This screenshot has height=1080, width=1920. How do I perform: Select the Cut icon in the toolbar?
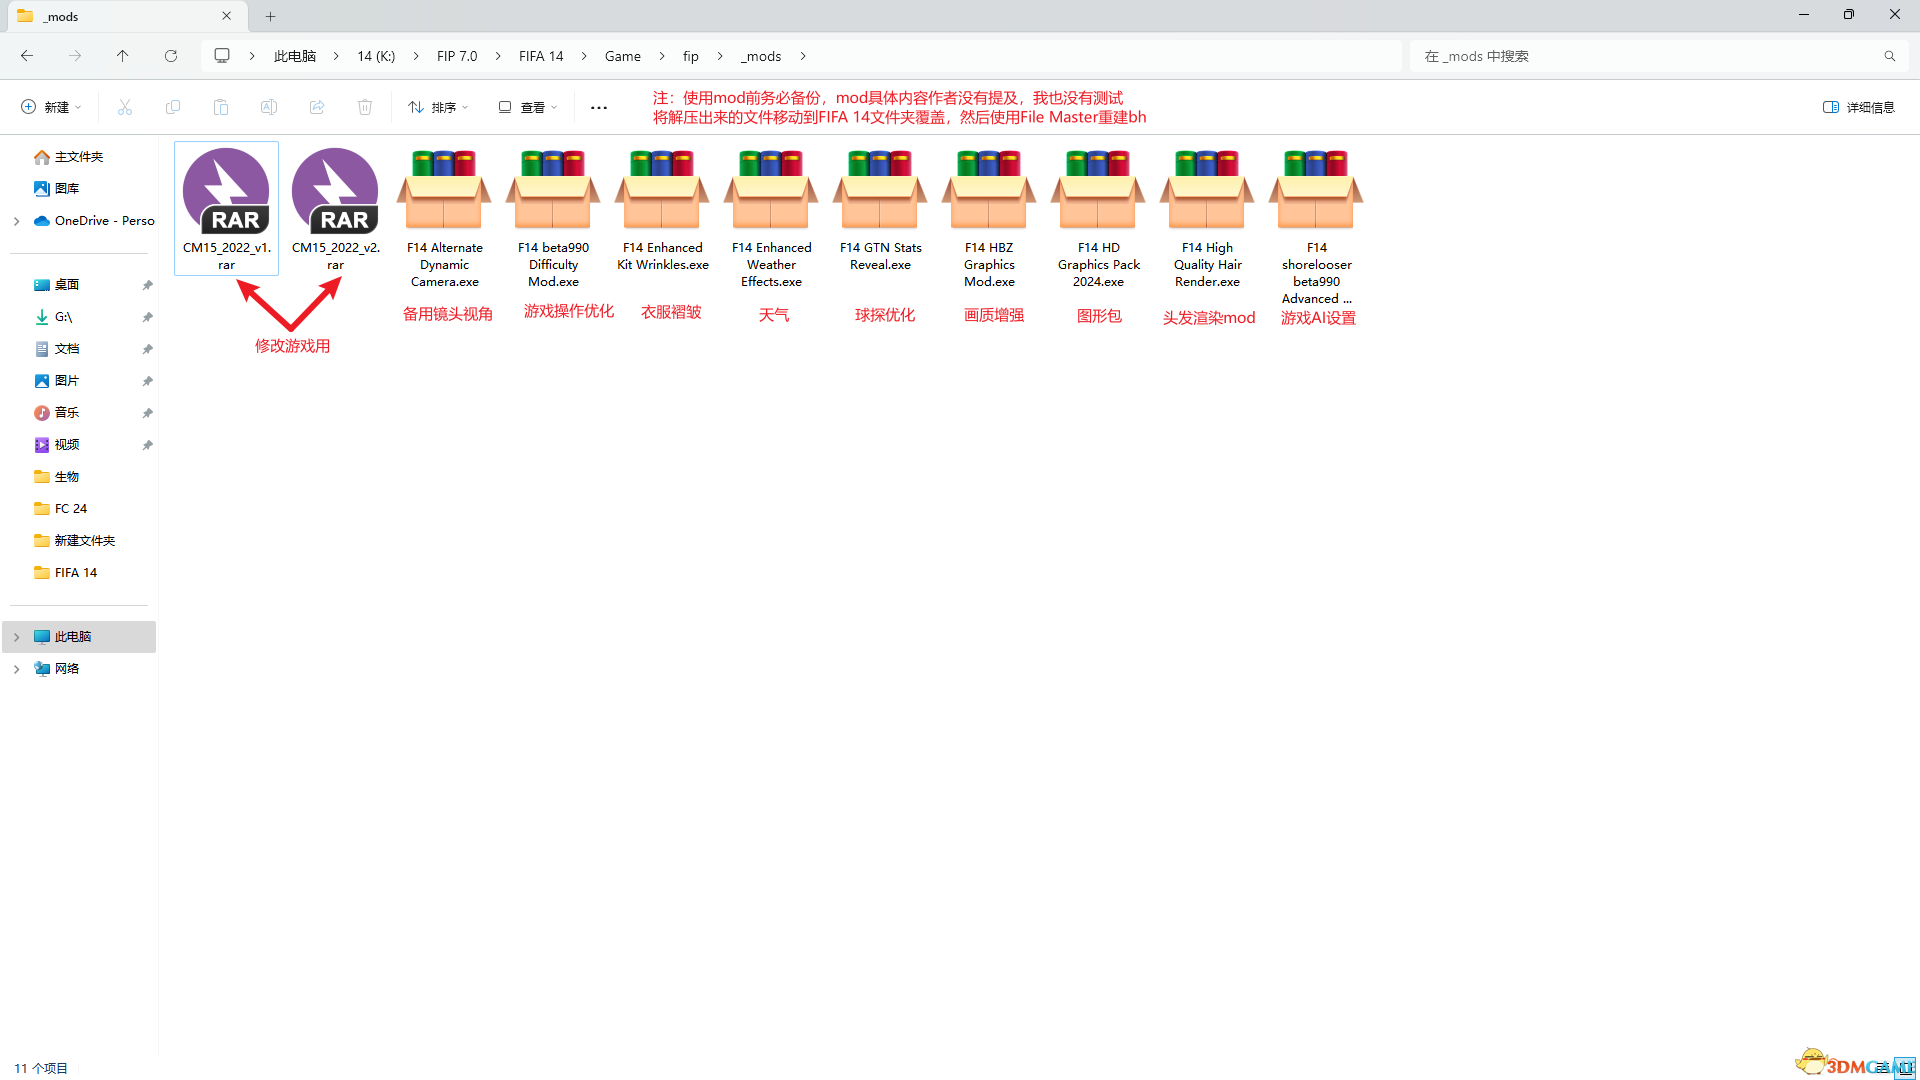124,107
